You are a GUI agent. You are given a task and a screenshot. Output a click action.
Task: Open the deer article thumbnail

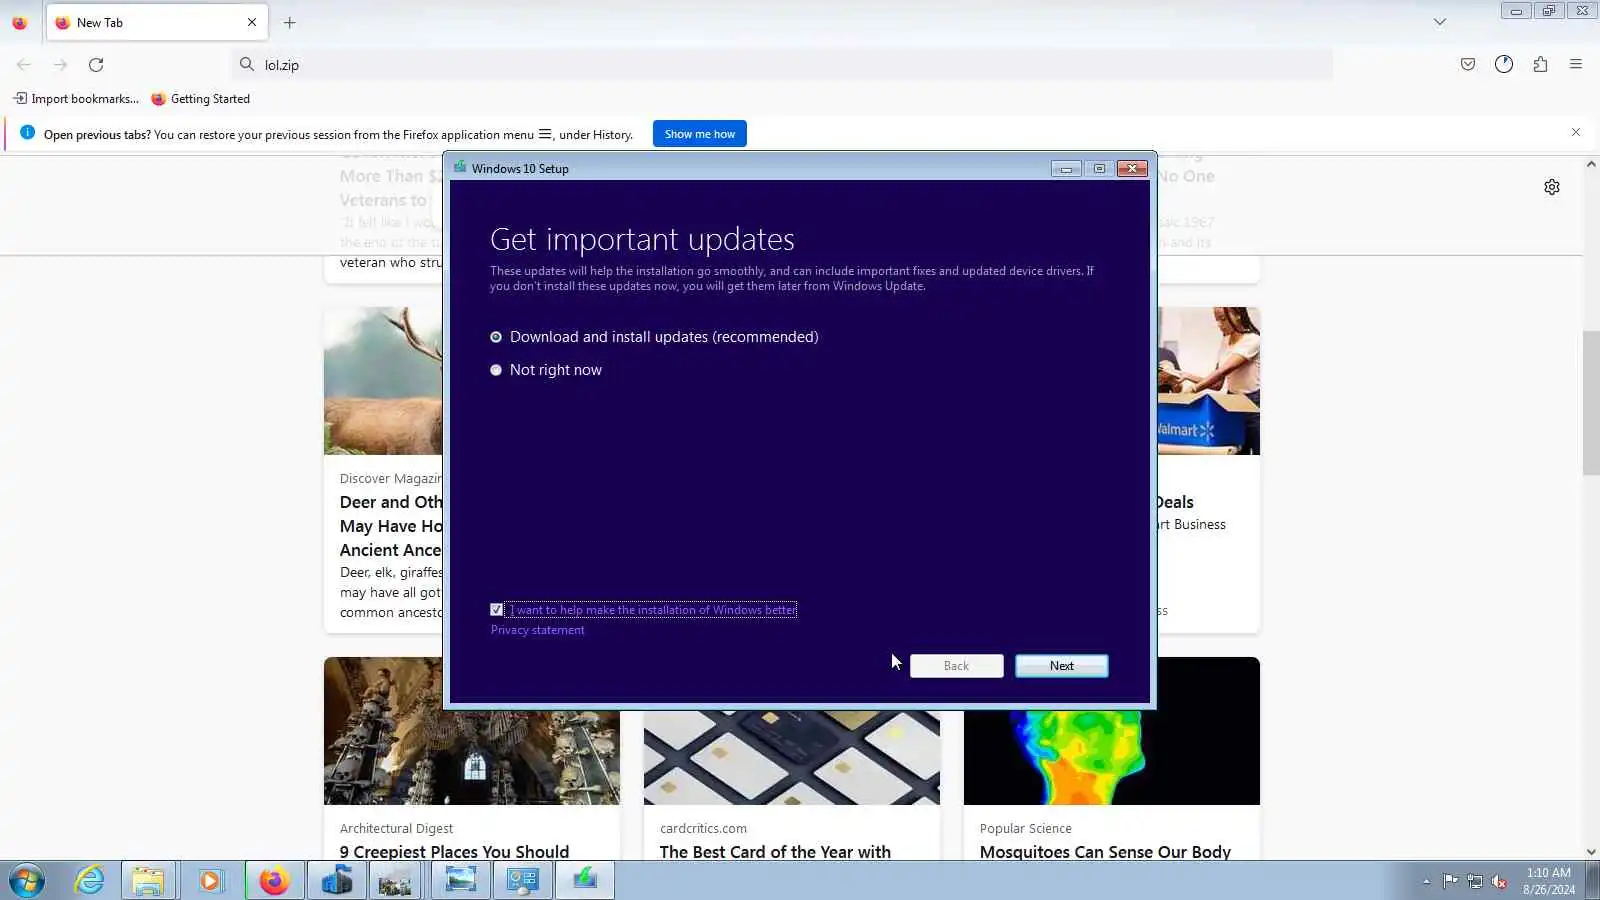383,381
